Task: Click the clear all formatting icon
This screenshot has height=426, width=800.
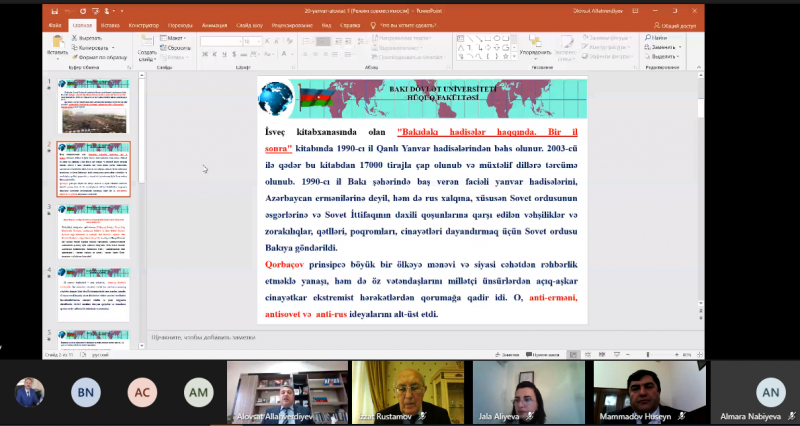Action: pyautogui.click(x=289, y=41)
